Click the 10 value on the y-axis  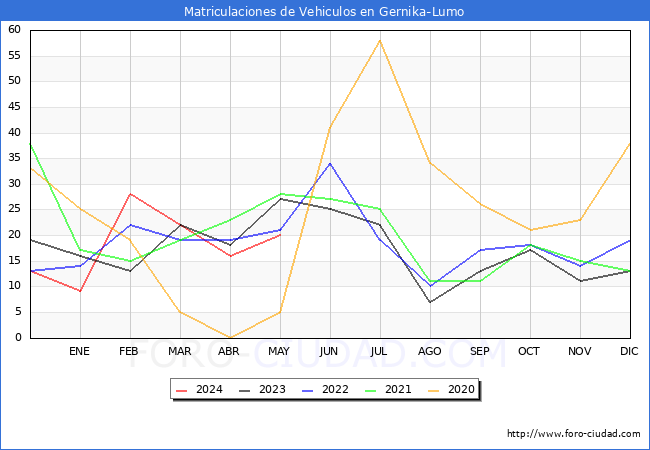click(x=15, y=286)
